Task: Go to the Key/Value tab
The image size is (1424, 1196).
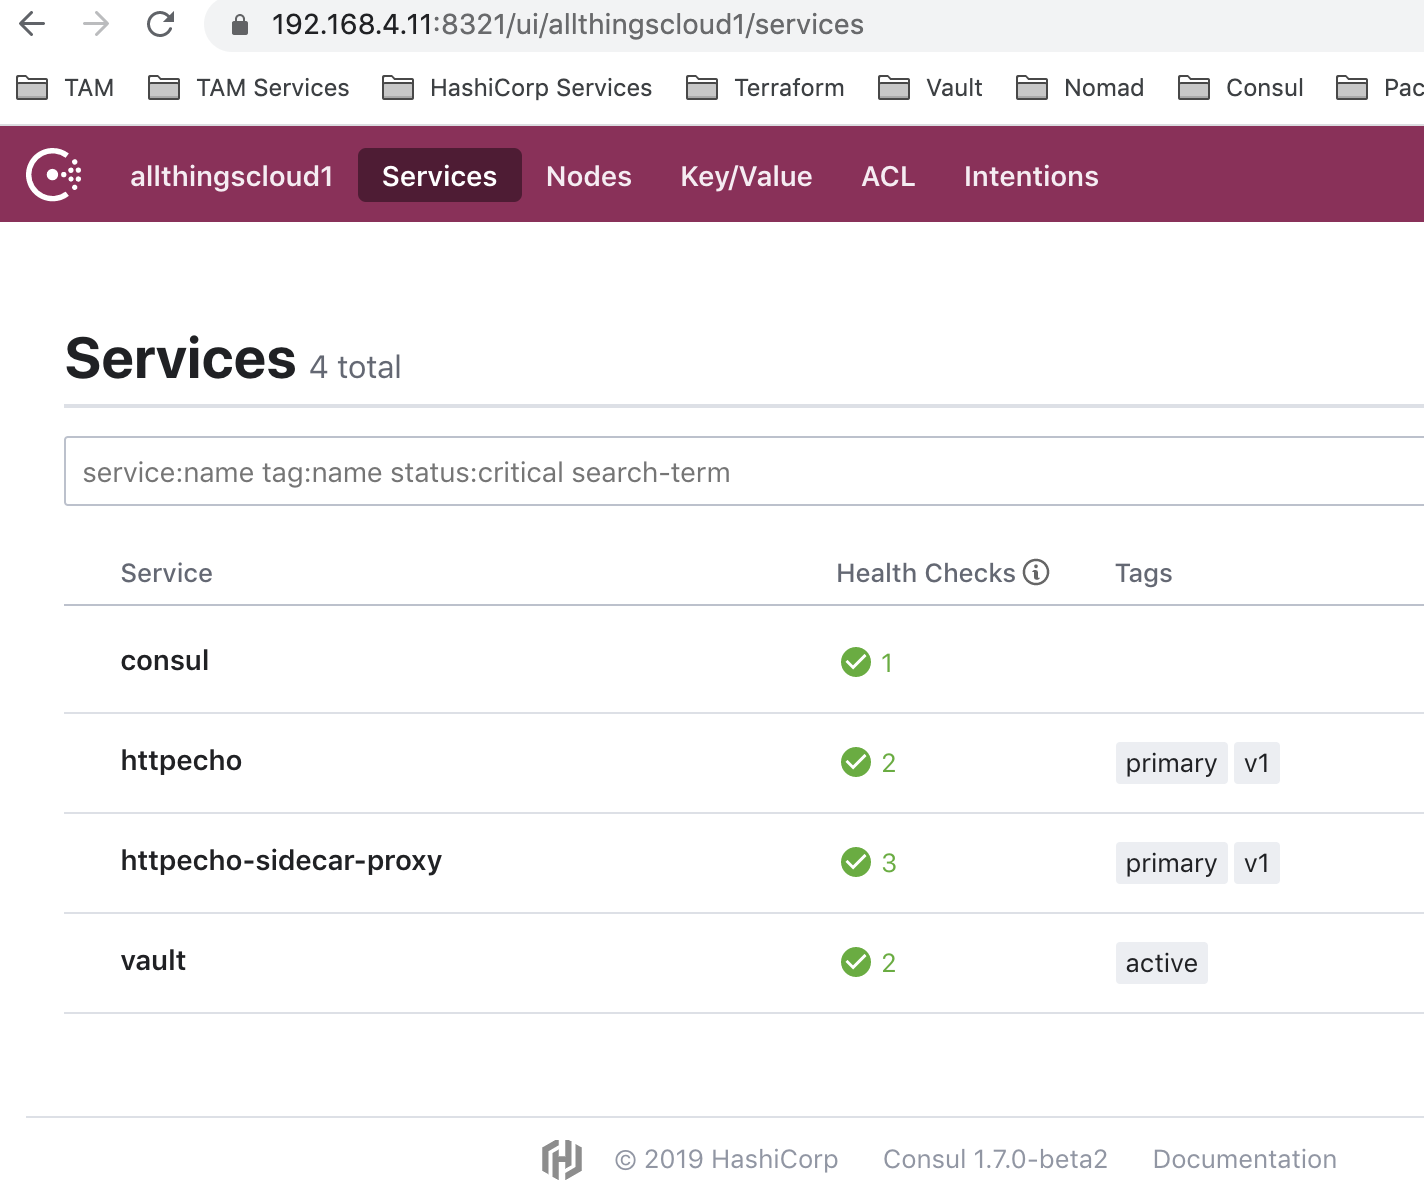Action: [746, 176]
